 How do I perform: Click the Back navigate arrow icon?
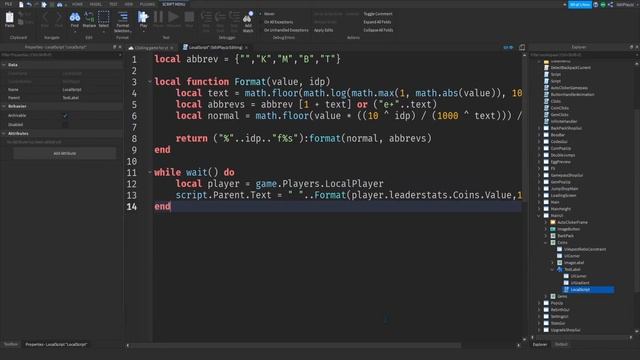pos(45,17)
